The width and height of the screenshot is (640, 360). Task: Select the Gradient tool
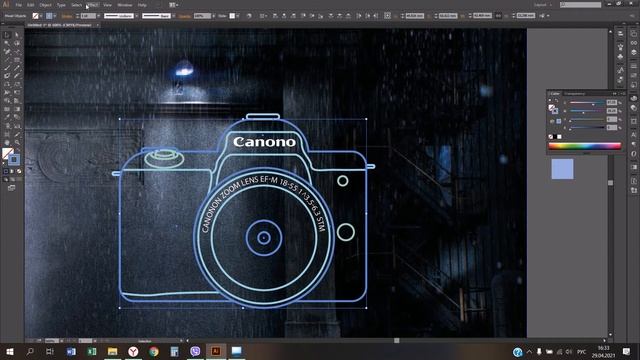17,109
